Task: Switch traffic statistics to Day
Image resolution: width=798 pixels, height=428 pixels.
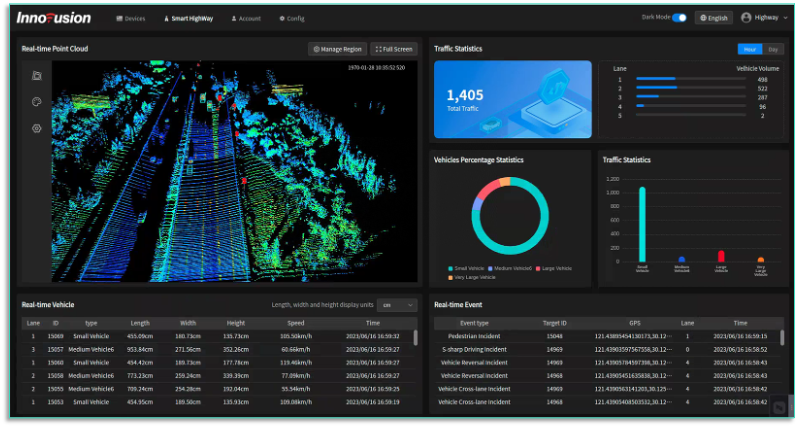Action: [x=773, y=49]
